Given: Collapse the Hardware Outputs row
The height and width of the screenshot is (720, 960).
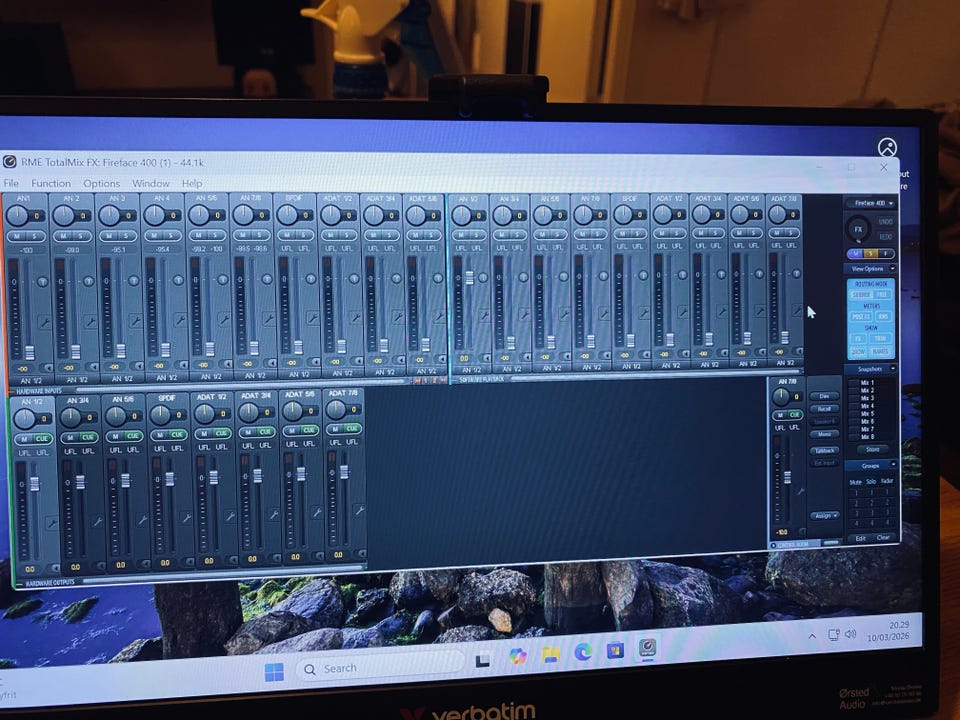Looking at the screenshot, I should (18, 584).
